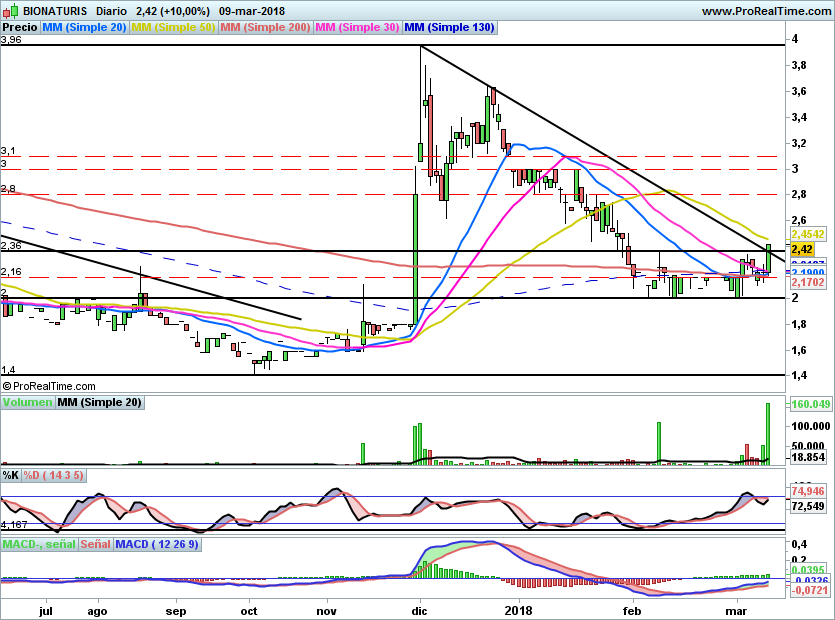Image resolution: width=835 pixels, height=620 pixels.
Task: Open the %K stochastic label
Action: point(11,475)
